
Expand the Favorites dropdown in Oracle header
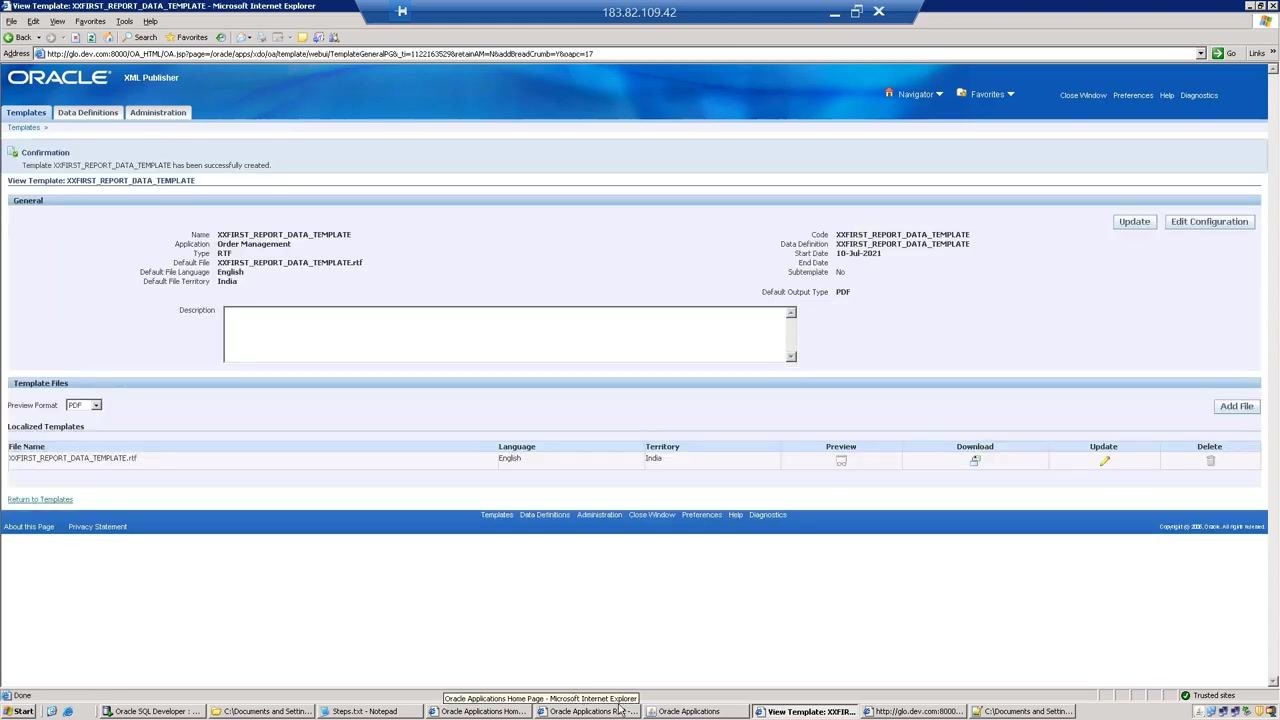pos(1010,94)
